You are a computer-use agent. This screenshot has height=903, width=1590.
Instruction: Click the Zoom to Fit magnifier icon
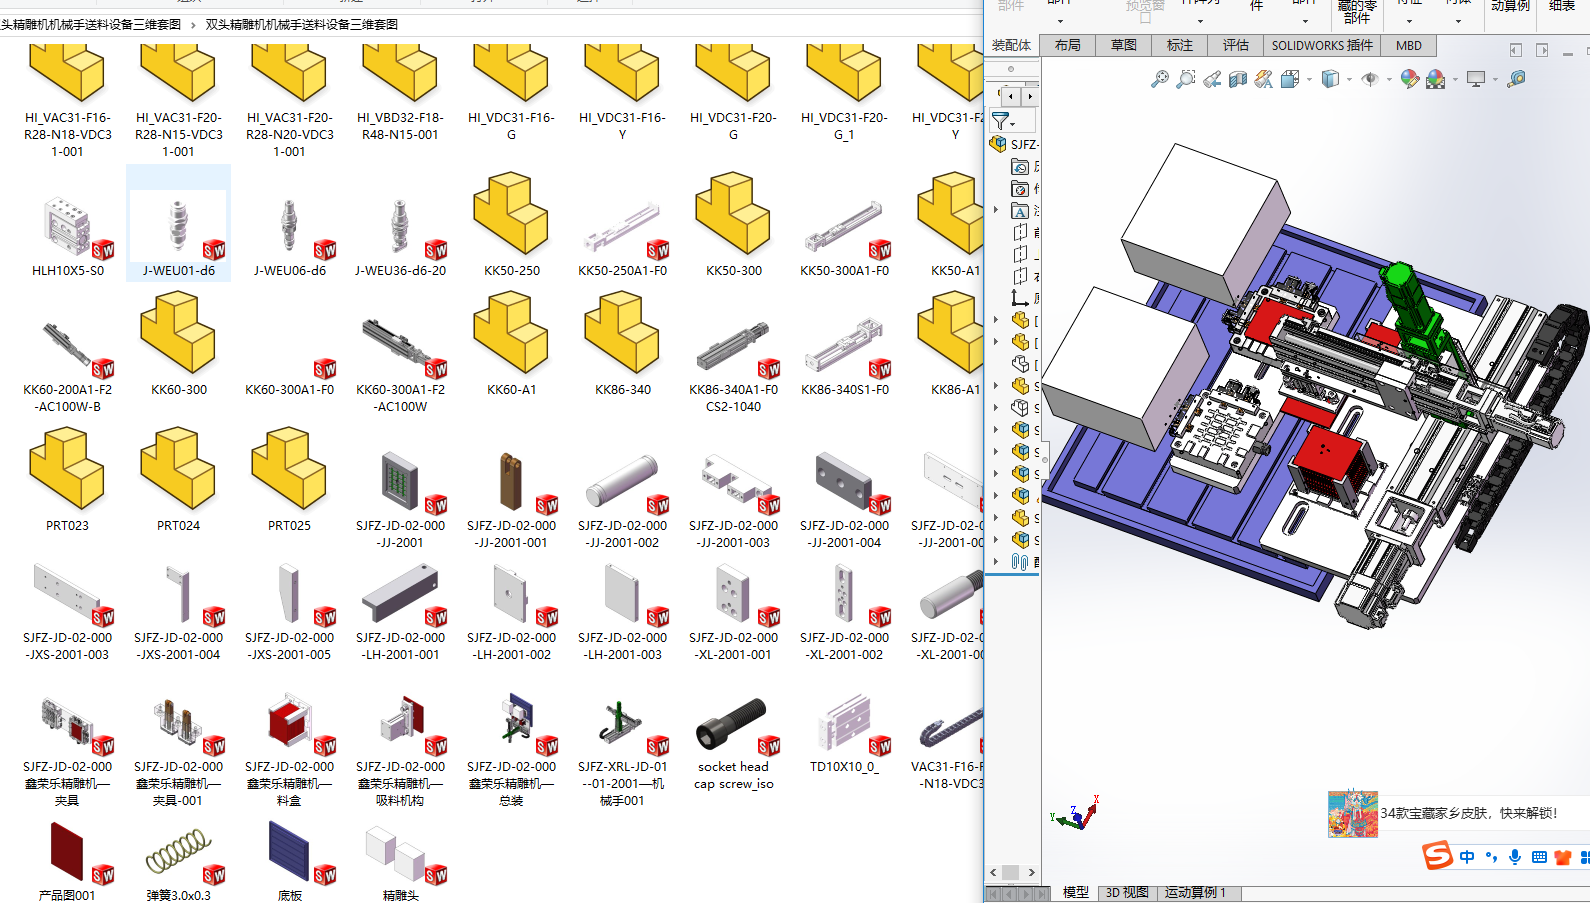1160,79
